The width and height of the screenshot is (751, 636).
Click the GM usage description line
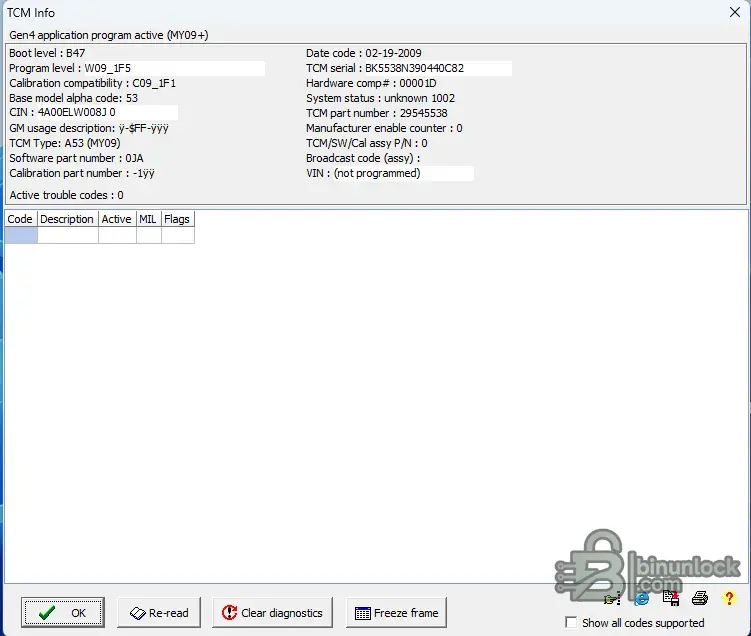(89, 128)
